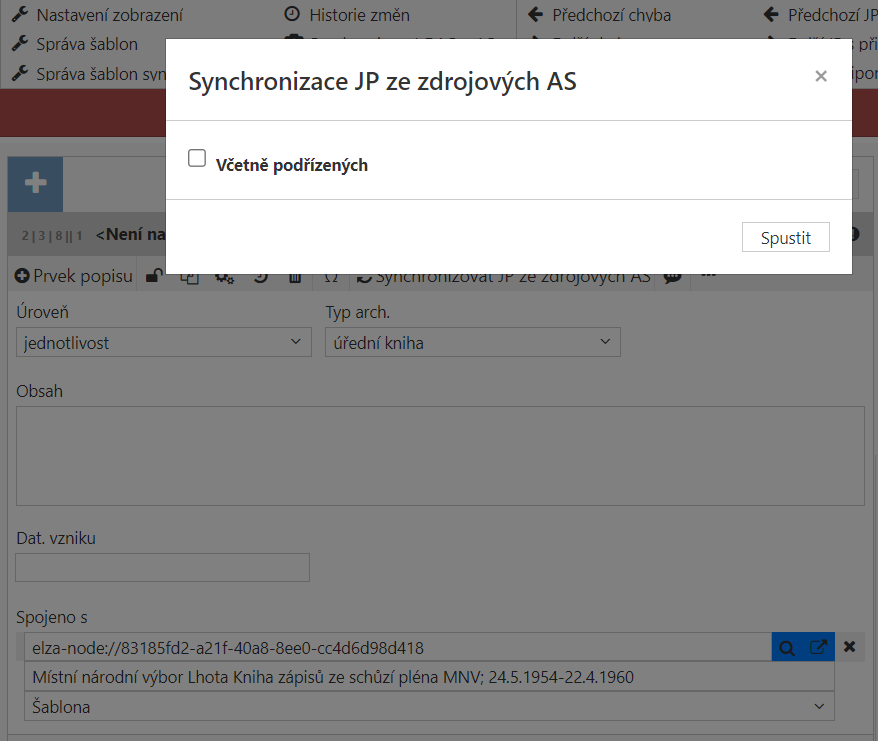Open the comment speech bubble icon
Viewport: 878px width, 741px height.
click(672, 275)
